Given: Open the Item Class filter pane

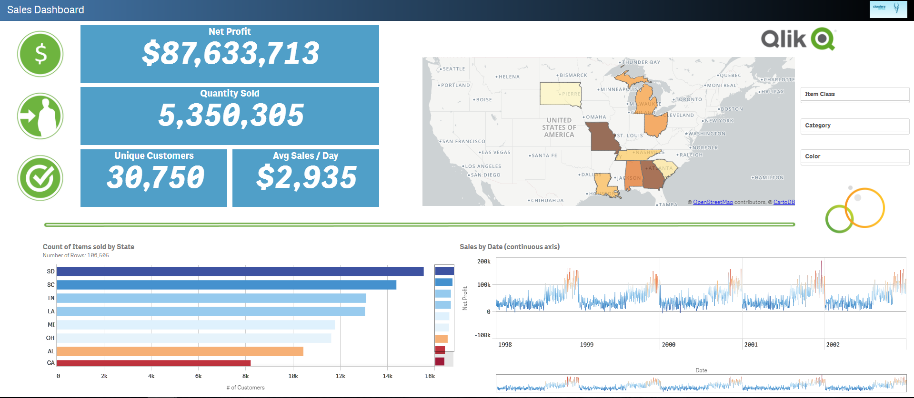Looking at the screenshot, I should (x=855, y=94).
